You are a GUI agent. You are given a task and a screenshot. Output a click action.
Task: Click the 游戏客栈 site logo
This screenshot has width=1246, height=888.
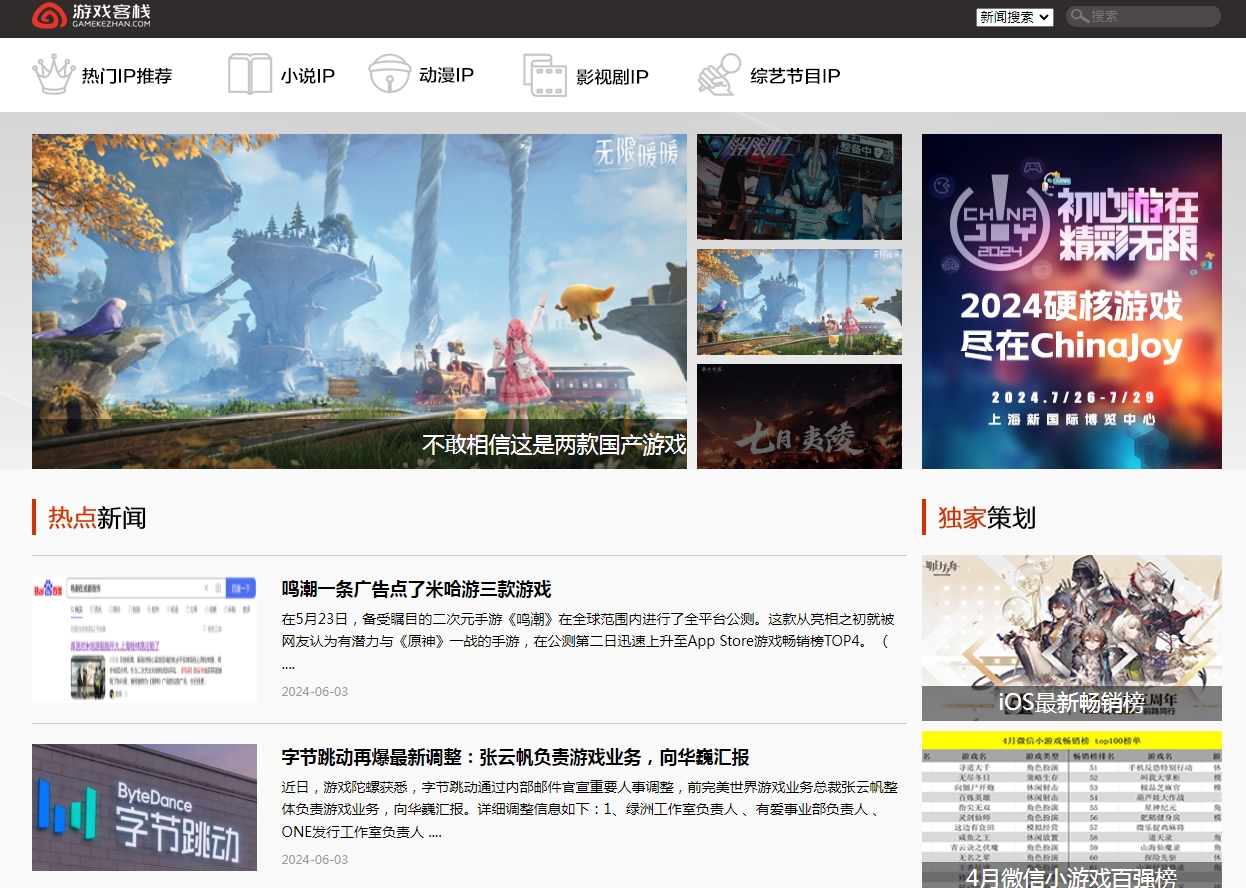coord(91,15)
